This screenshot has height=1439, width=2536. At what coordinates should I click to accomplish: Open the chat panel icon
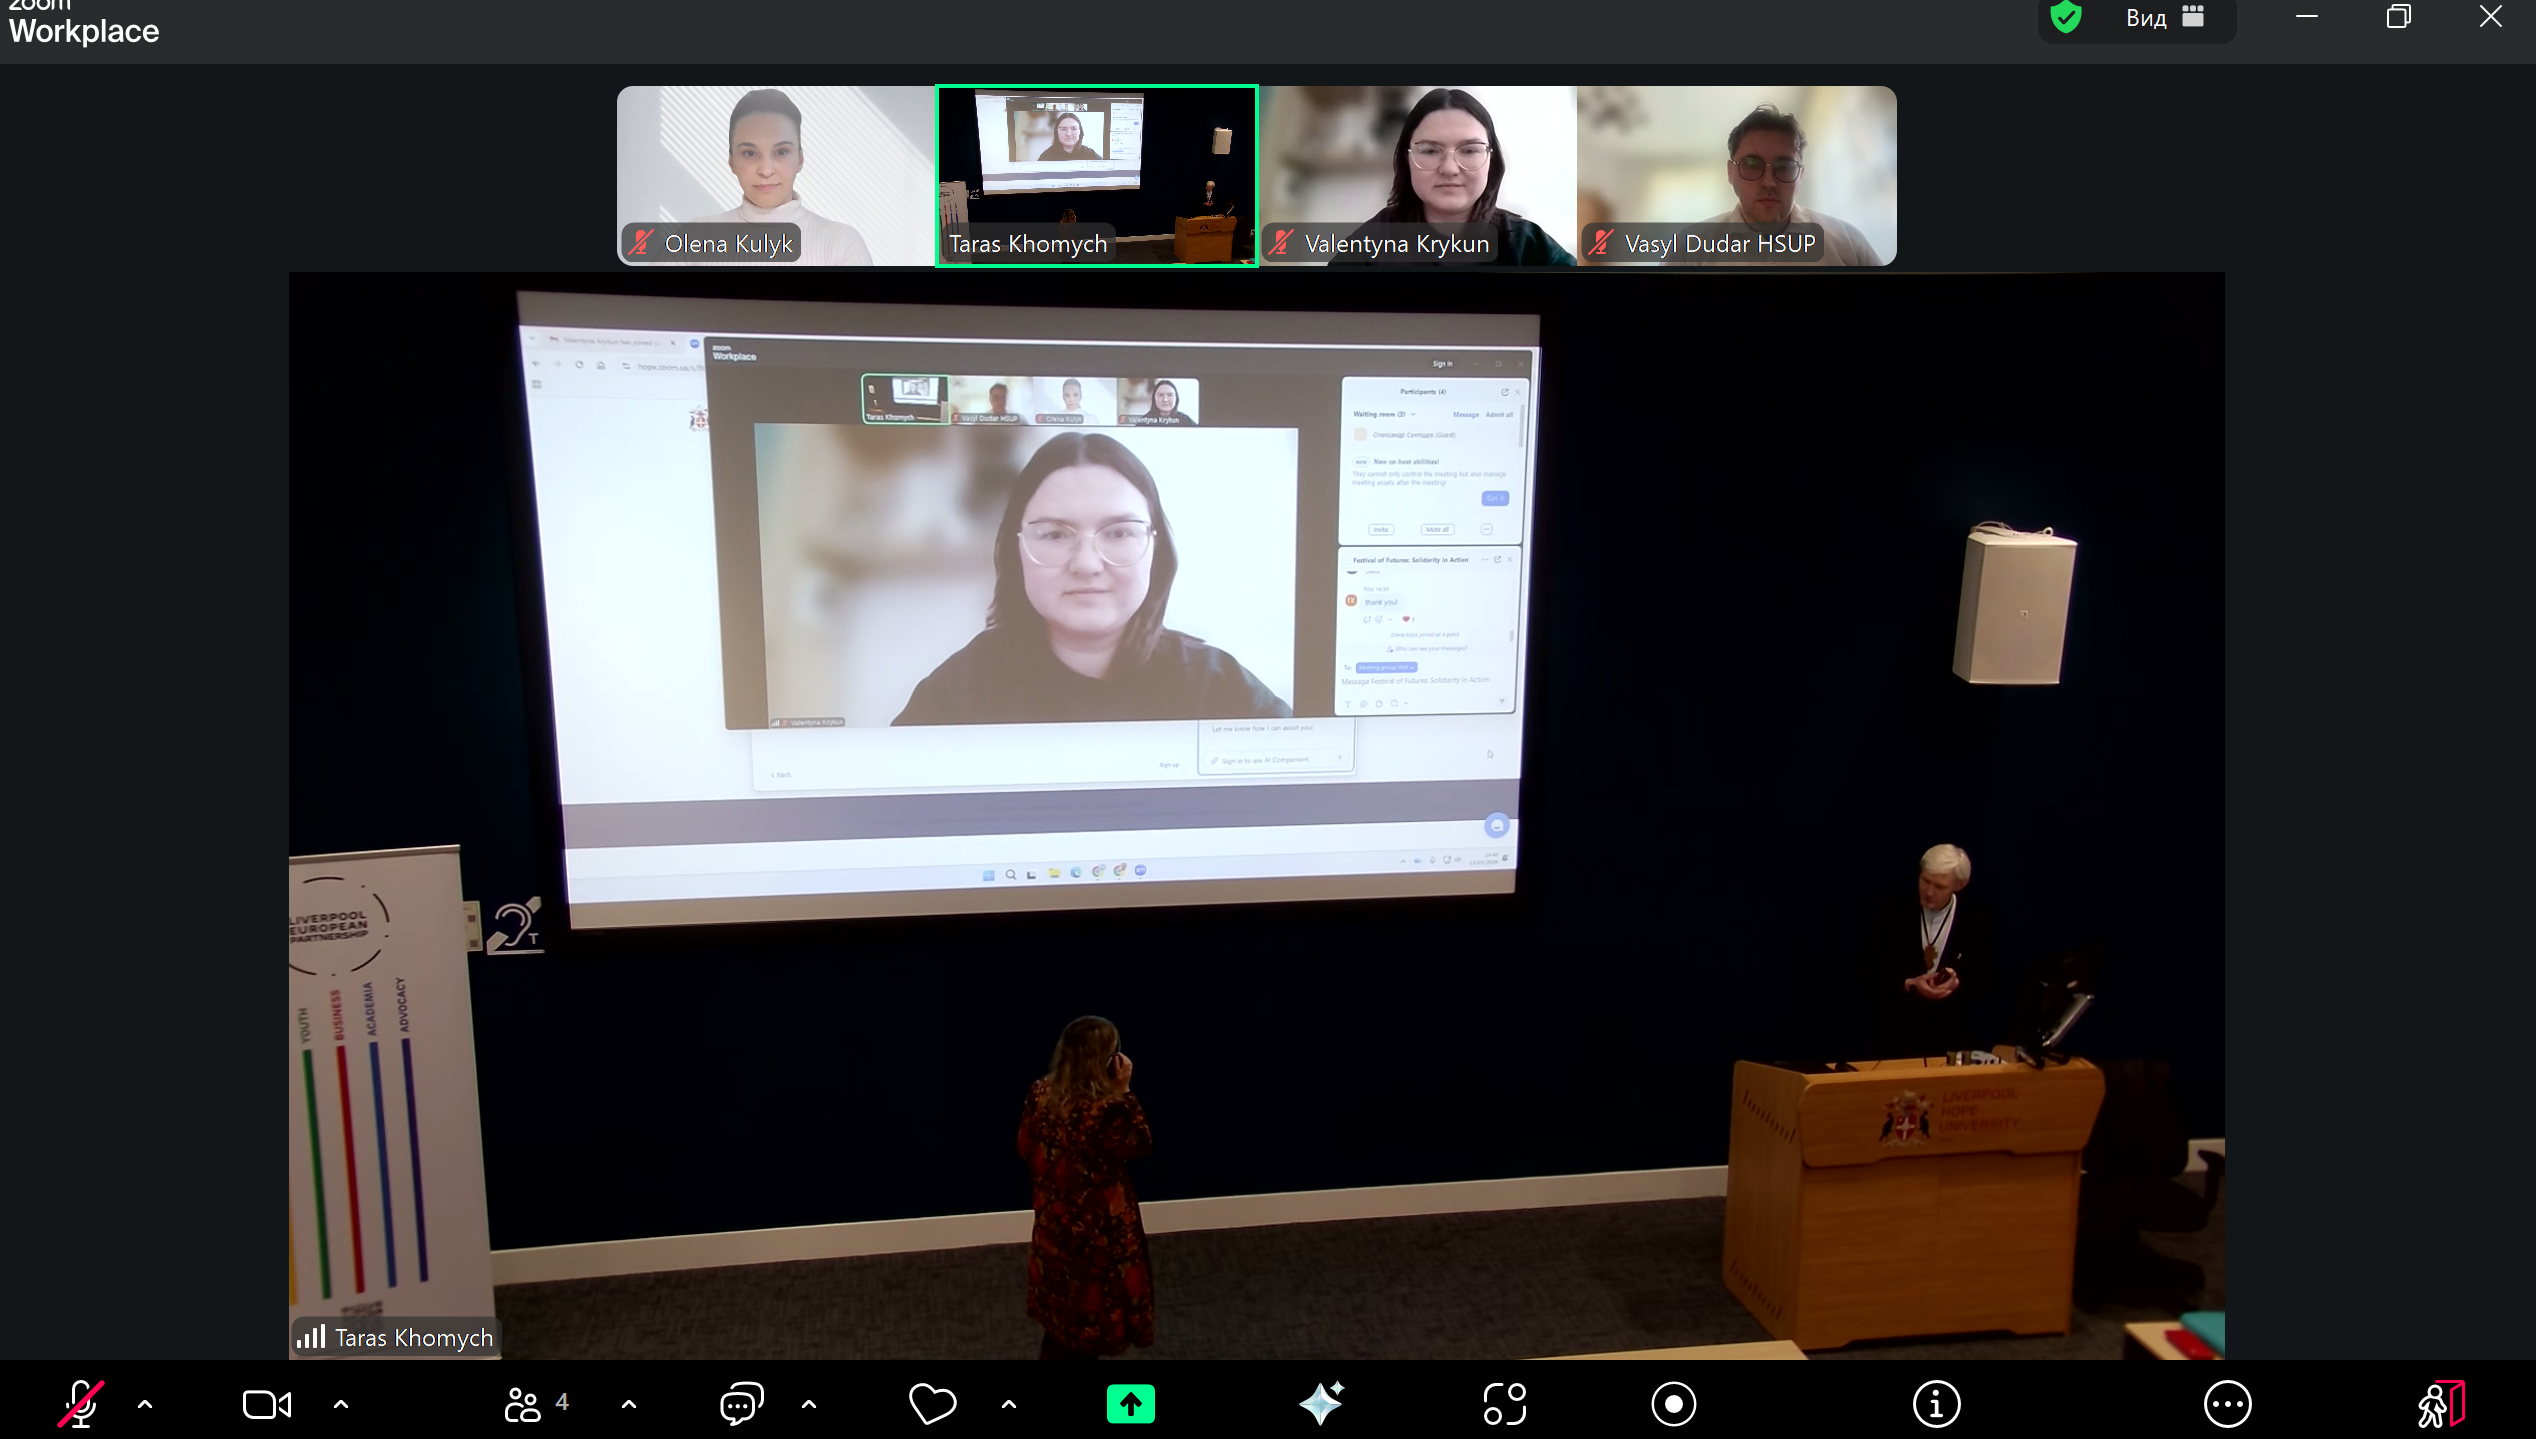pos(741,1404)
